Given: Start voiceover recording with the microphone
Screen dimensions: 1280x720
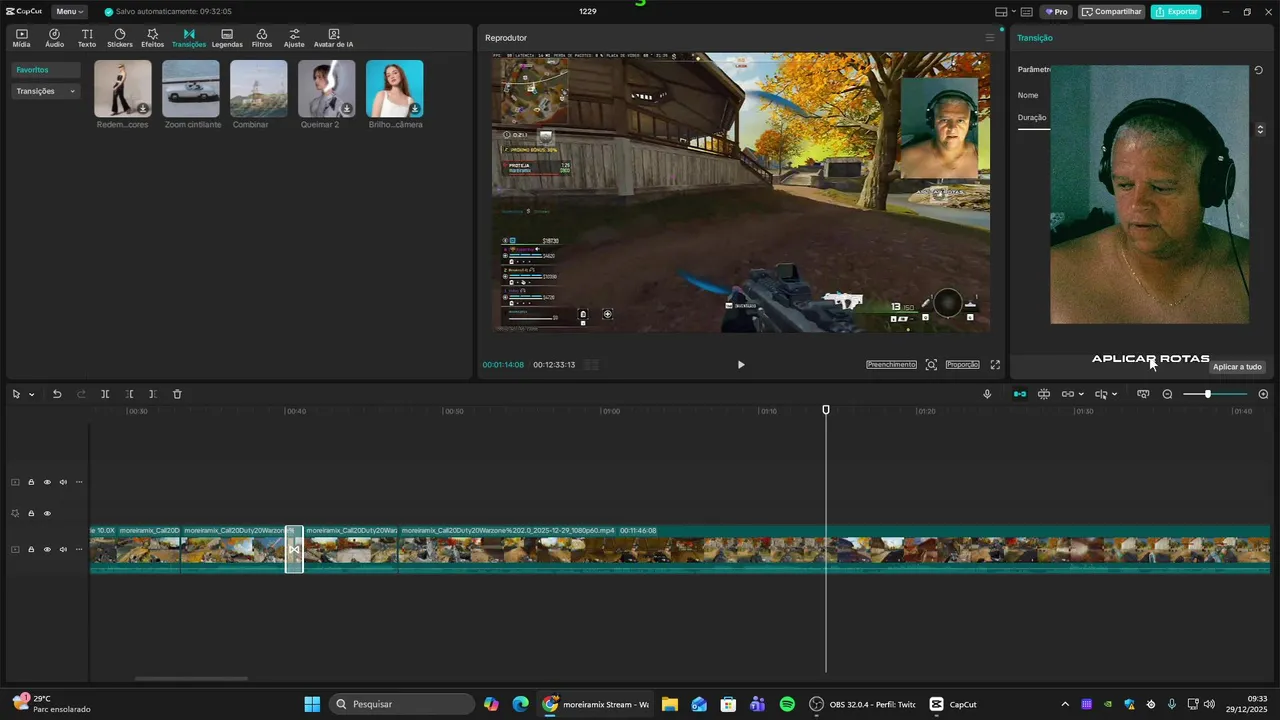Looking at the screenshot, I should click(x=987, y=394).
